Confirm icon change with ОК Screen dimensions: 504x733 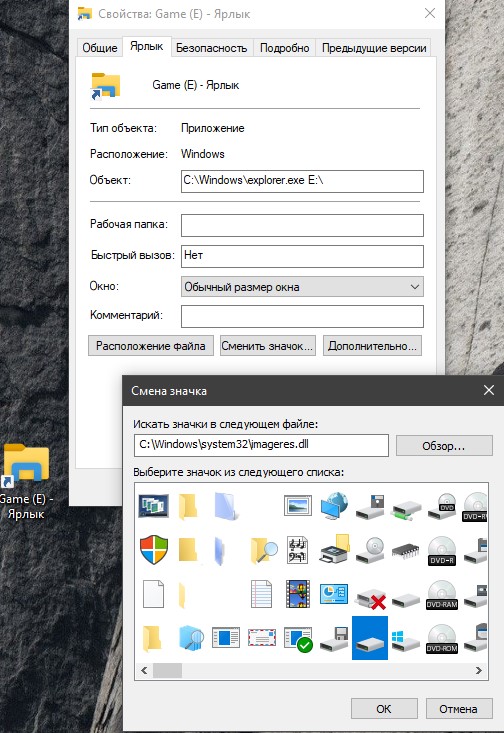(x=384, y=709)
